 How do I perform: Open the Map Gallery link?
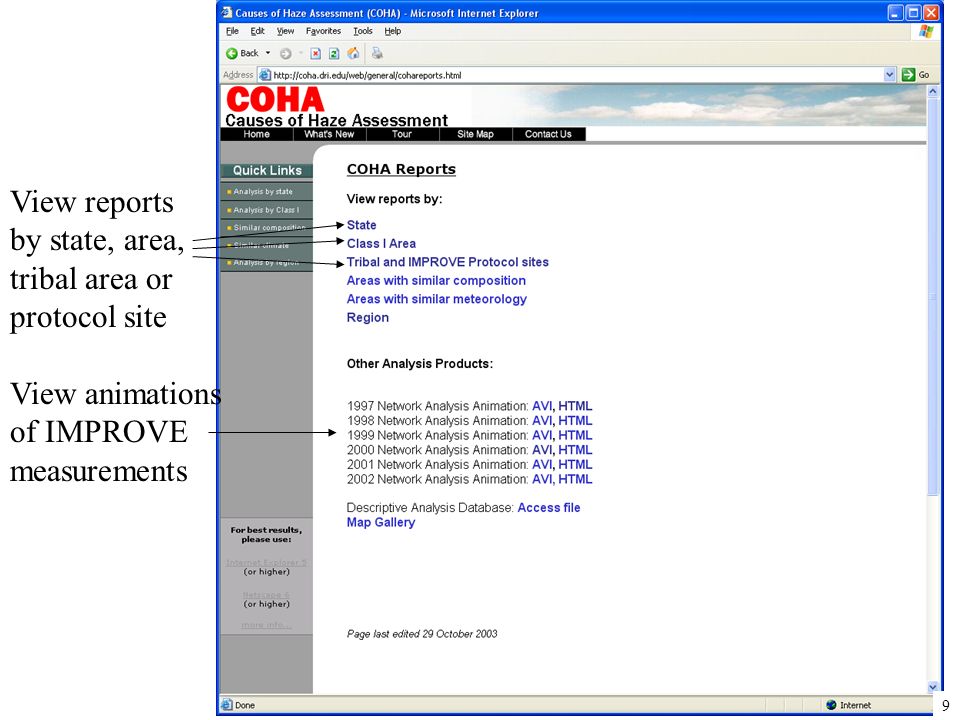pyautogui.click(x=381, y=522)
